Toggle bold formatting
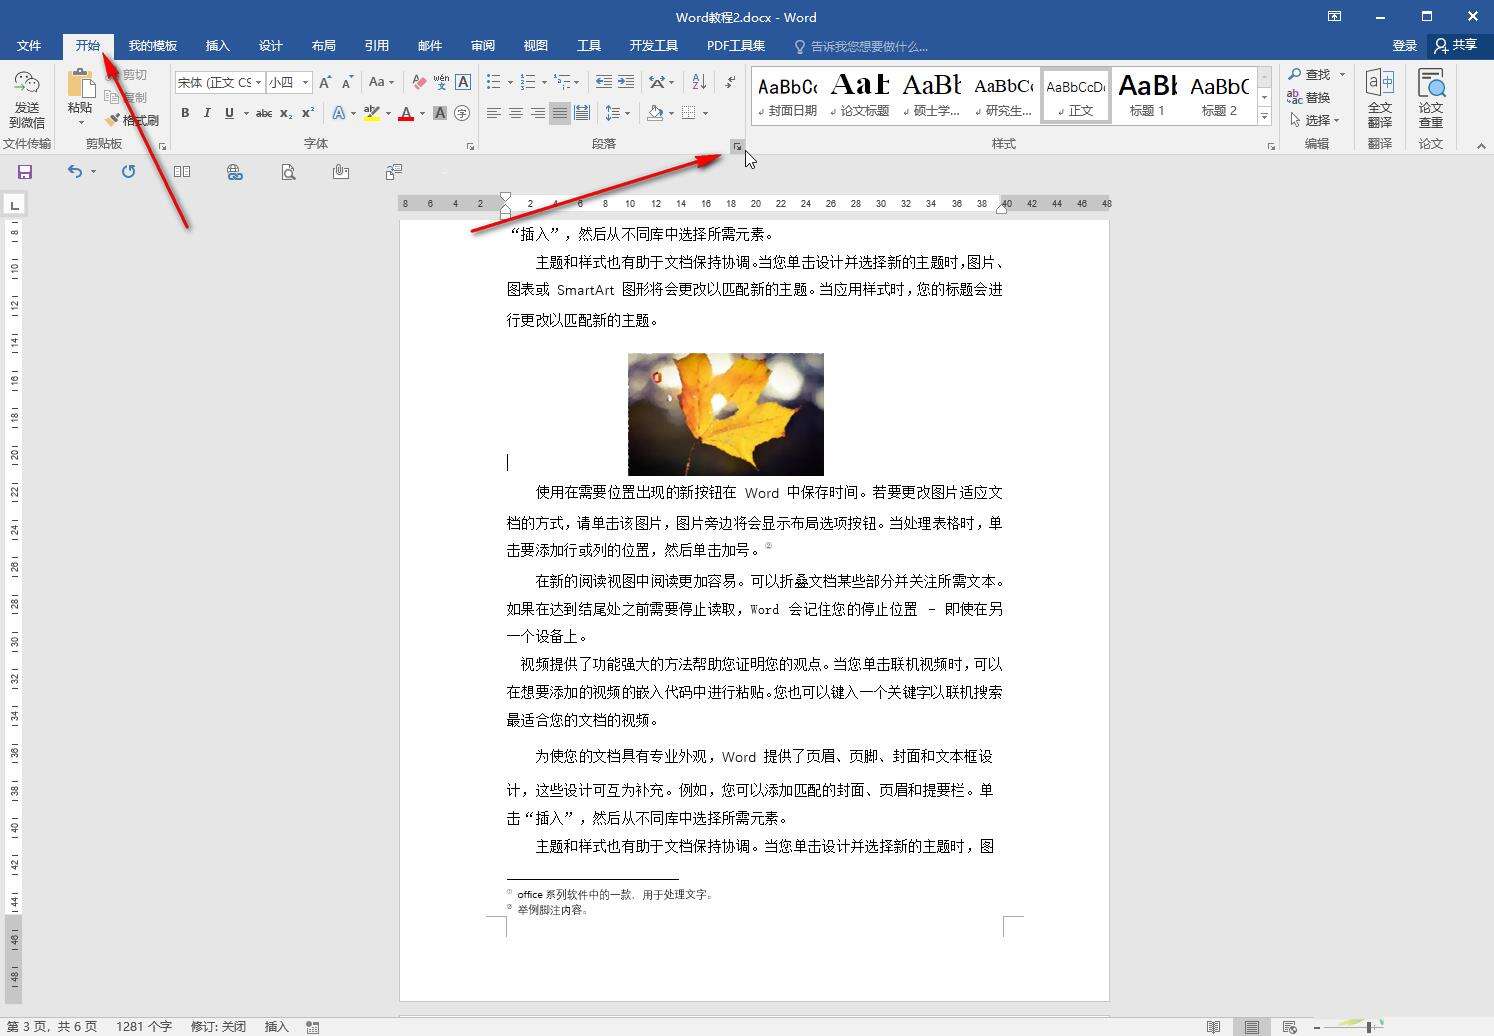 pos(185,113)
